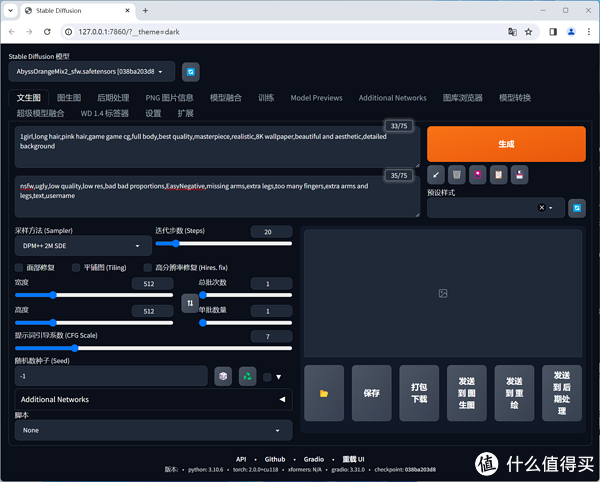Swap width and height values
This screenshot has height=482, width=600.
(x=190, y=303)
